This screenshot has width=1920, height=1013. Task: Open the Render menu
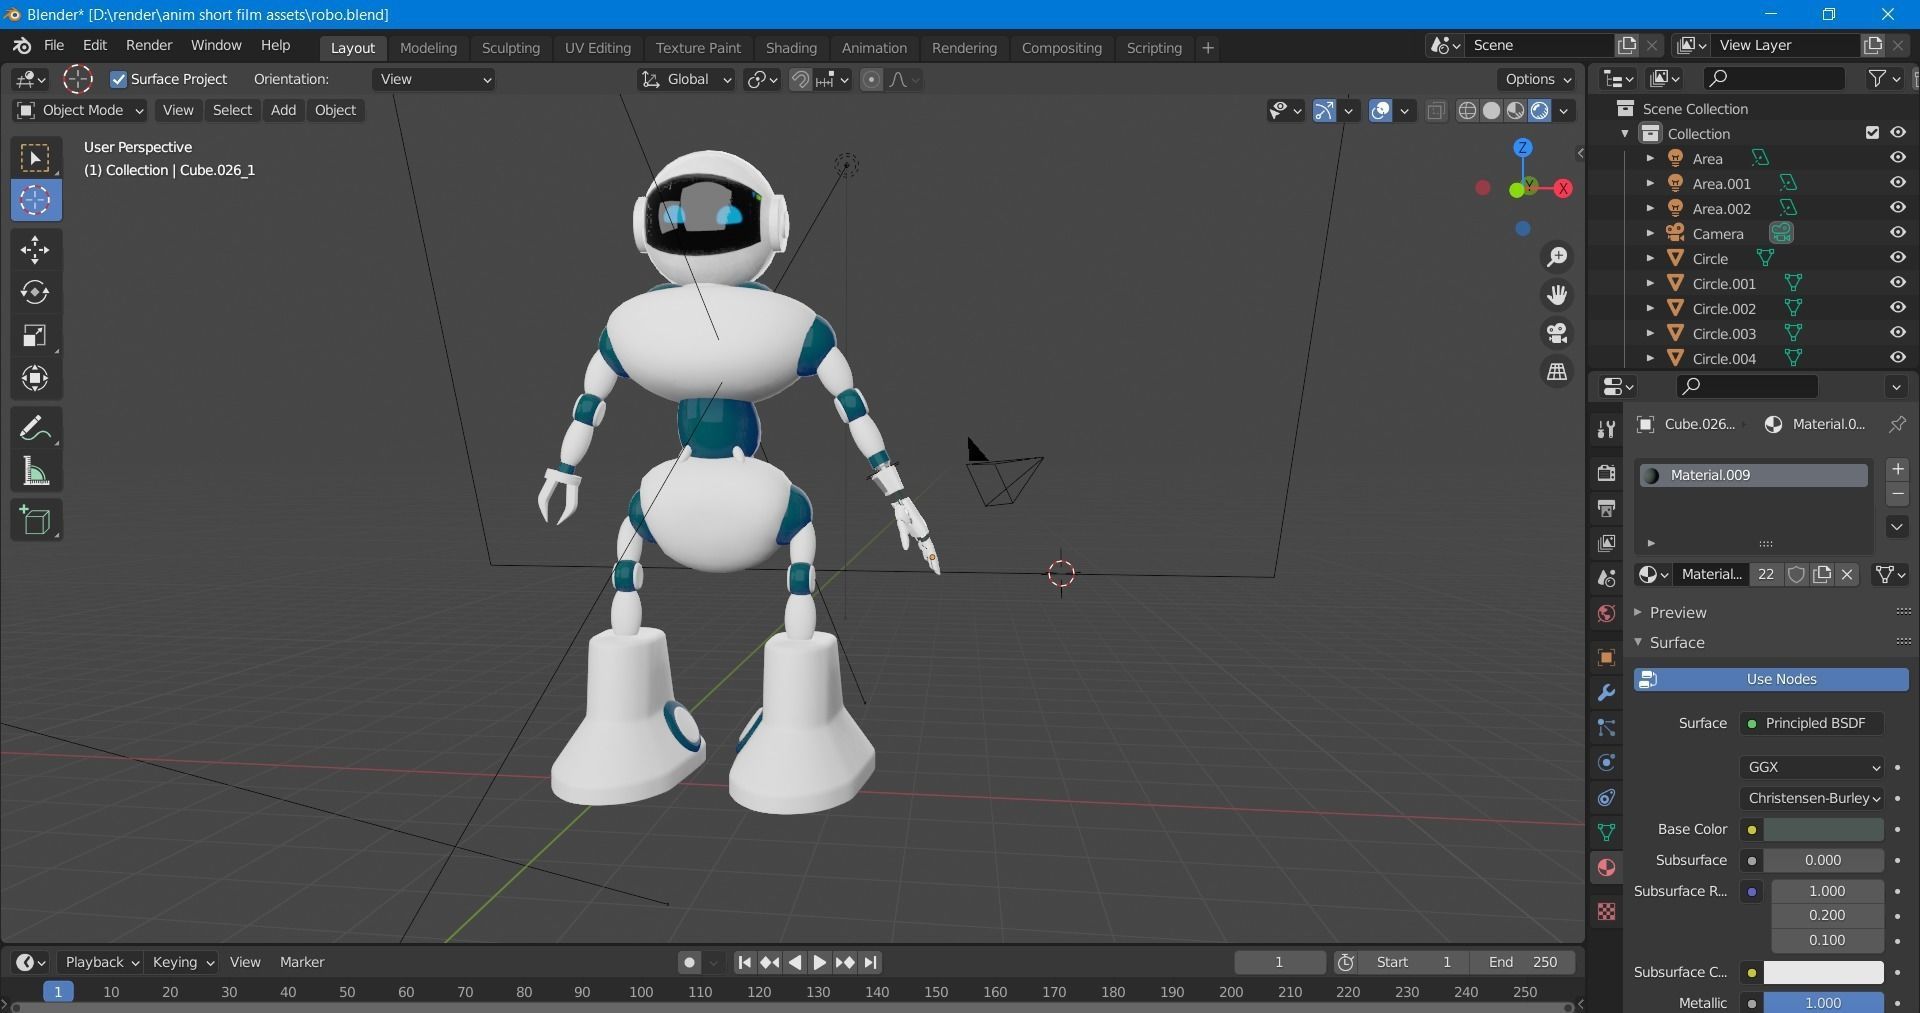point(149,45)
